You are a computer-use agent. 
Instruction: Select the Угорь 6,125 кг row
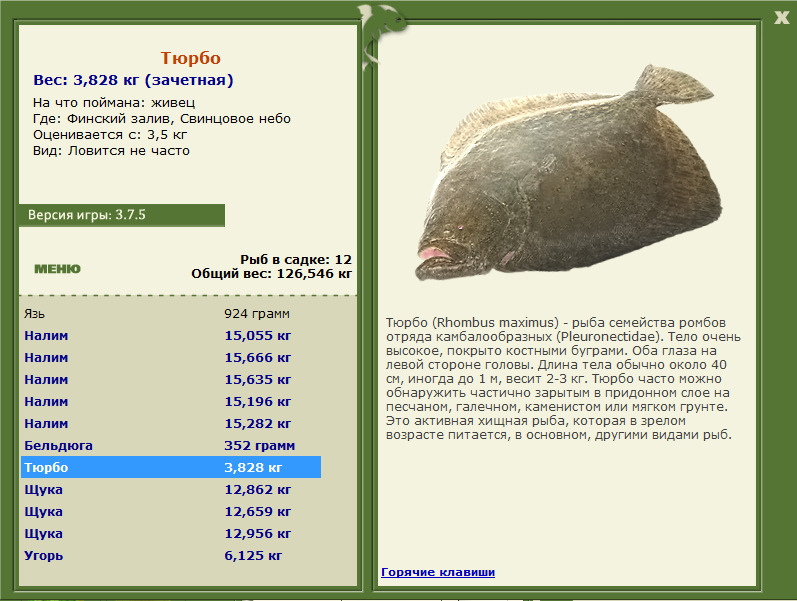pyautogui.click(x=171, y=555)
